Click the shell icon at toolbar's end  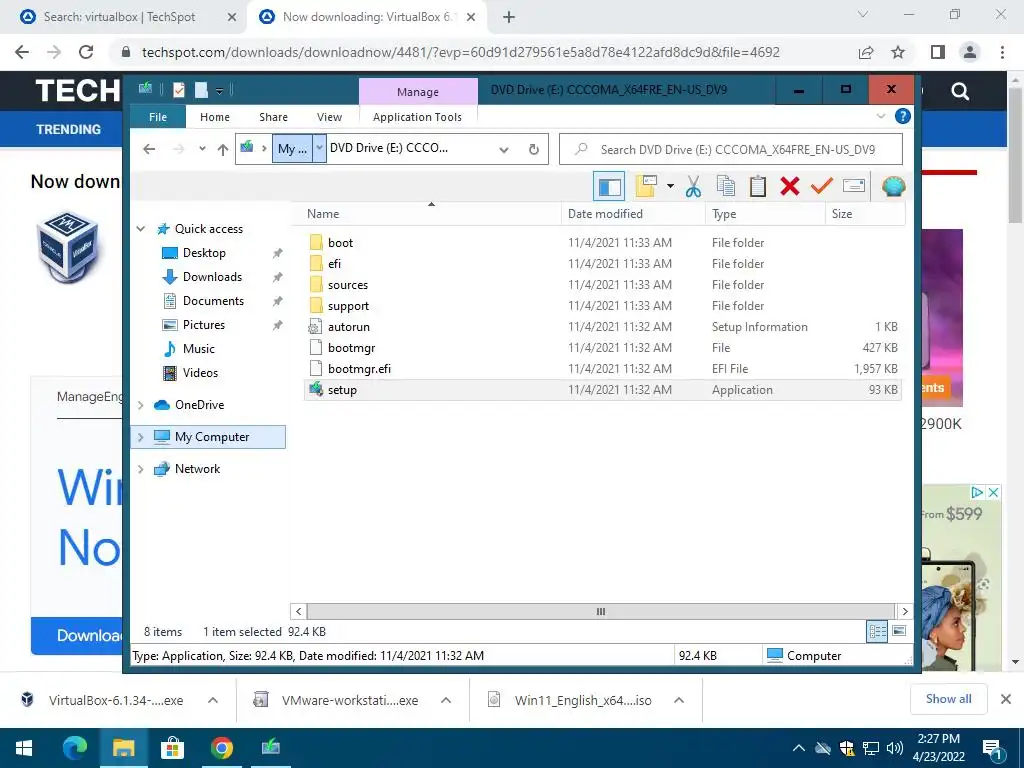(x=893, y=187)
